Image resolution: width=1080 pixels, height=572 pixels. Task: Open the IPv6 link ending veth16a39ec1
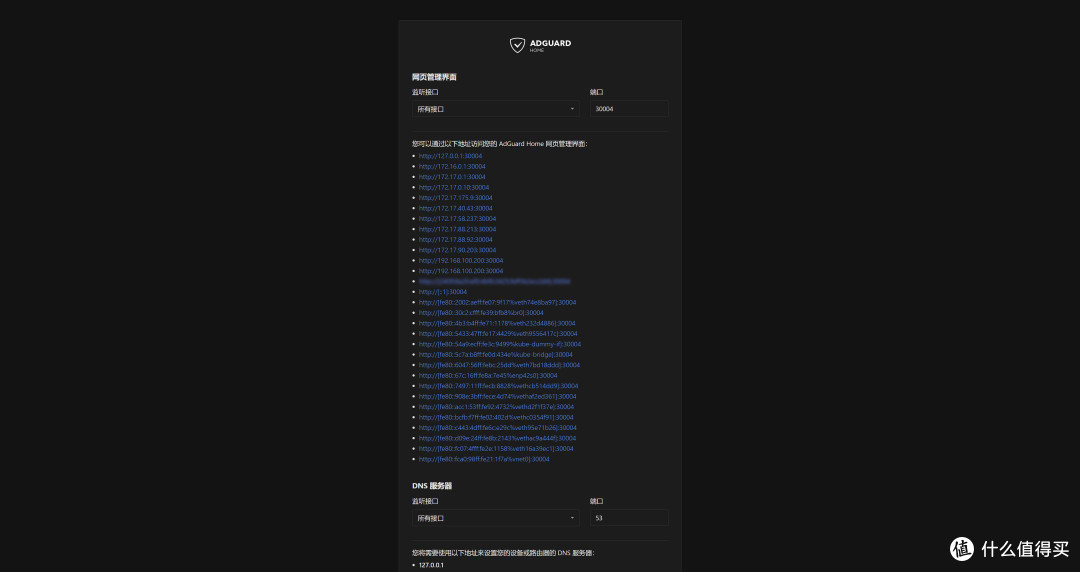coord(496,449)
